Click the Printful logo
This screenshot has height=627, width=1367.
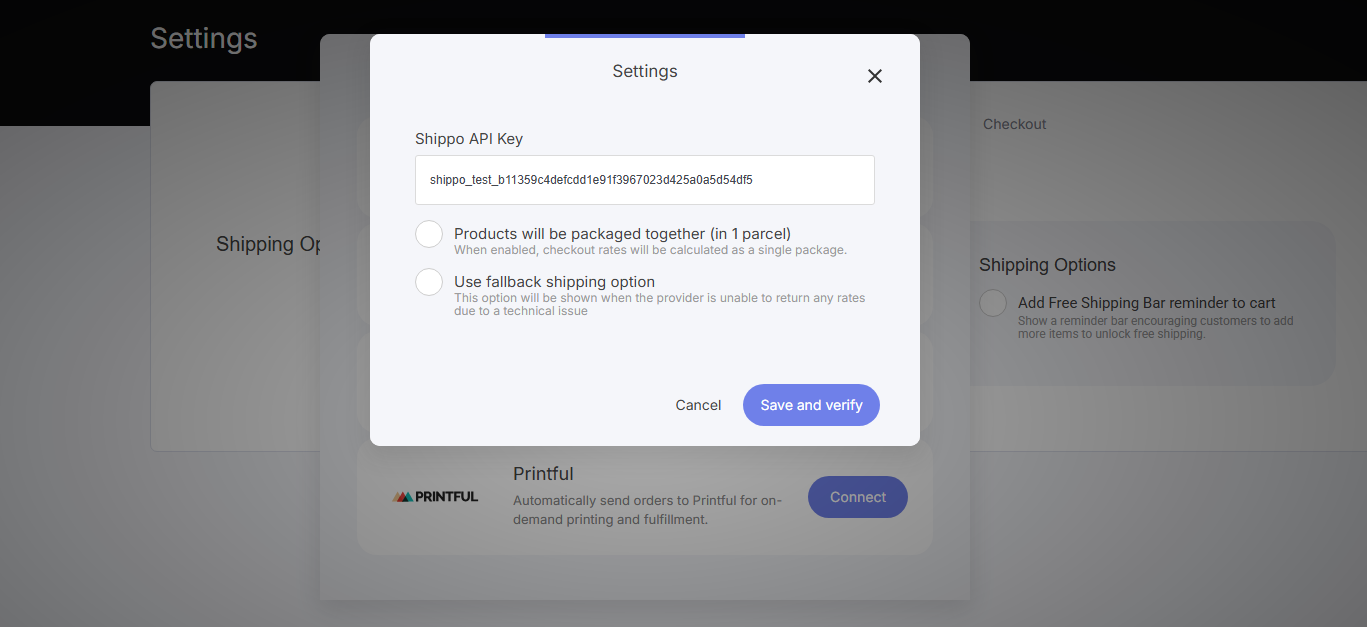435,496
